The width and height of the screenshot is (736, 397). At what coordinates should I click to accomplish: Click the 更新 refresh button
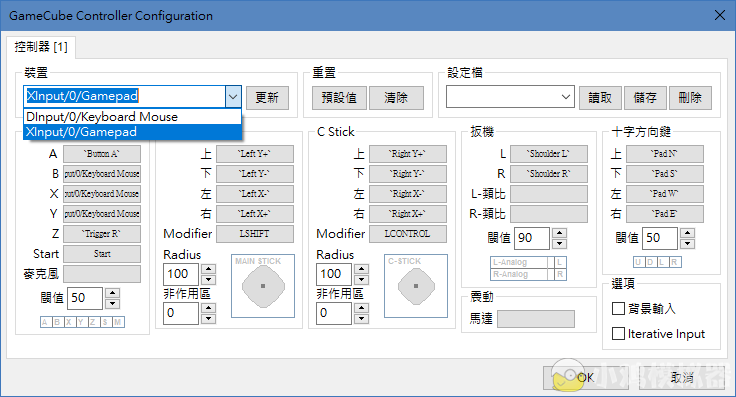coord(267,98)
